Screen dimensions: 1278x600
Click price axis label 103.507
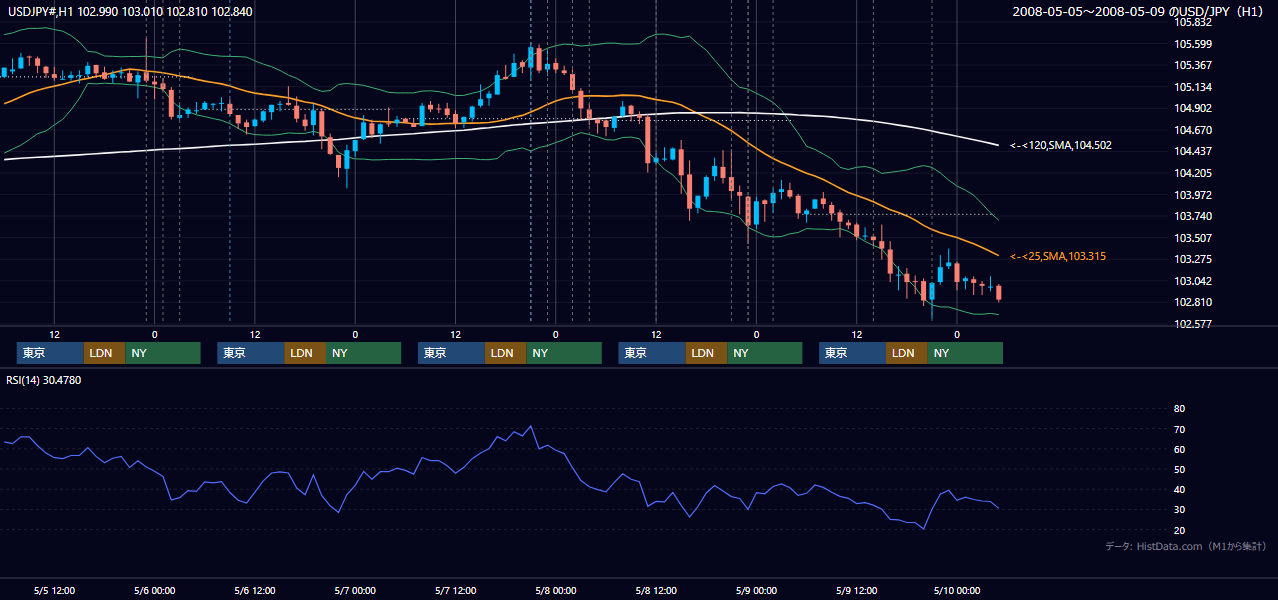[1193, 238]
